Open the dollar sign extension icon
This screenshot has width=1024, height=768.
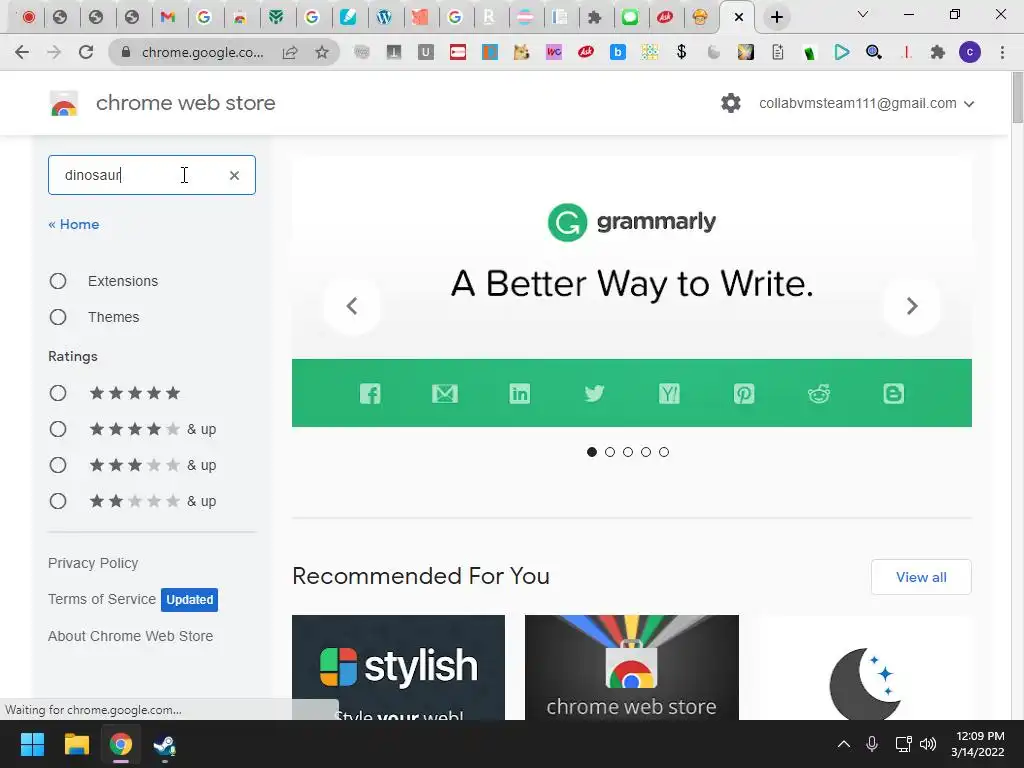coord(681,52)
